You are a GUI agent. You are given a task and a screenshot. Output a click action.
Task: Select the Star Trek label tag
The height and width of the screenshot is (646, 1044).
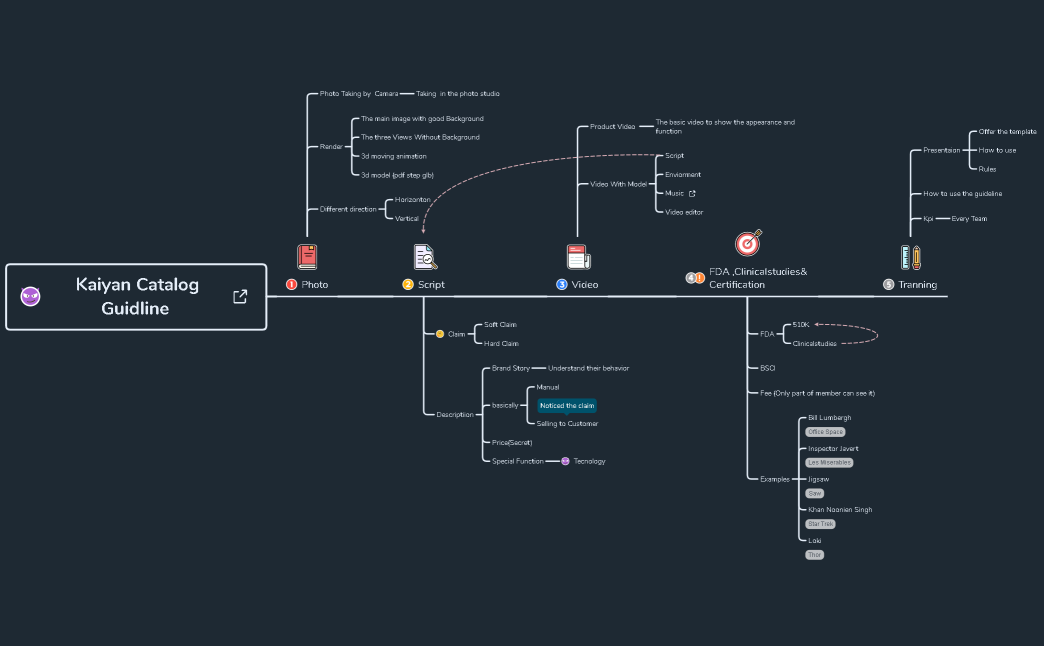click(x=821, y=524)
